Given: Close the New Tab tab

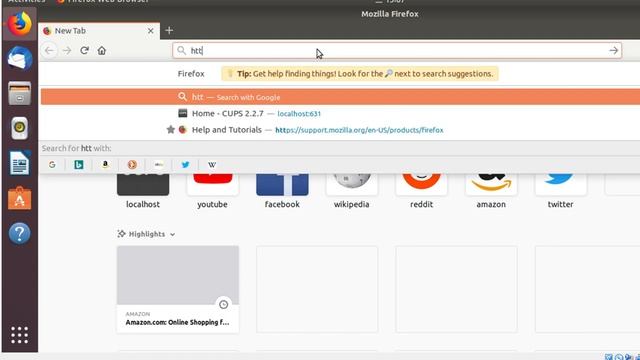Looking at the screenshot, I should pyautogui.click(x=151, y=31).
